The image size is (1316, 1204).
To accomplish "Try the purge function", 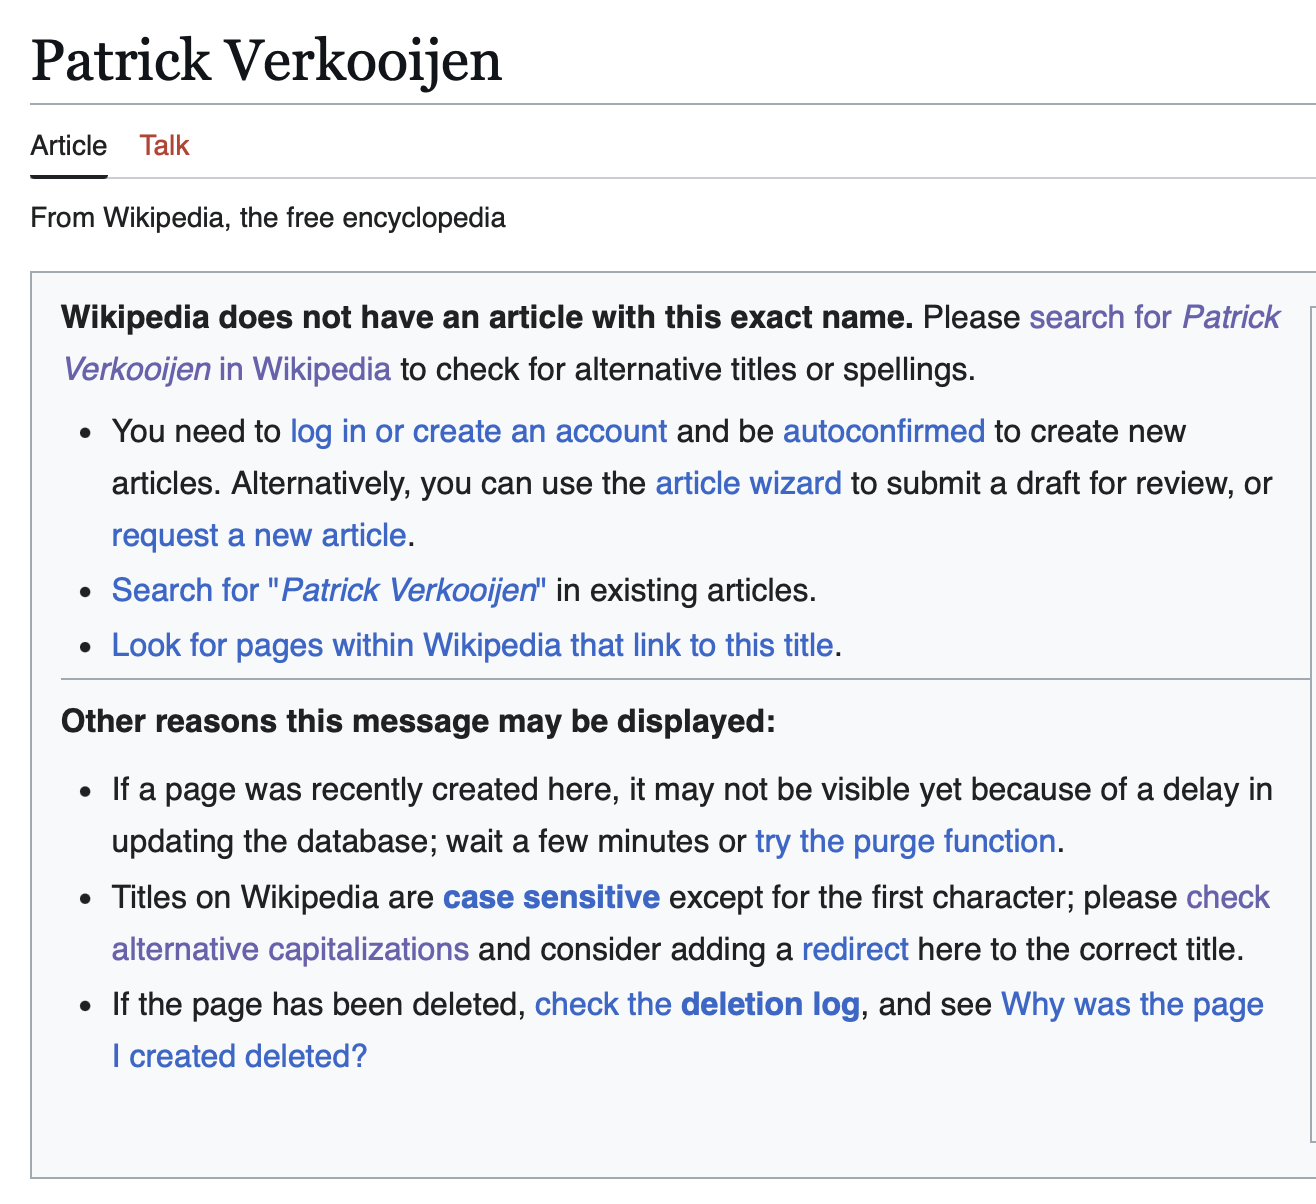I will (x=903, y=841).
